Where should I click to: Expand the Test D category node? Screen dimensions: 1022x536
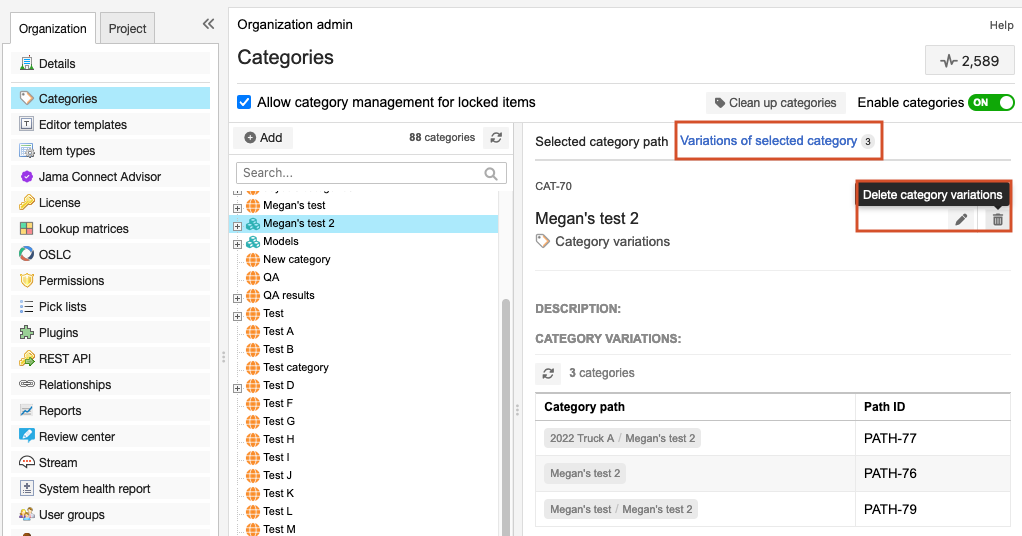pyautogui.click(x=238, y=386)
